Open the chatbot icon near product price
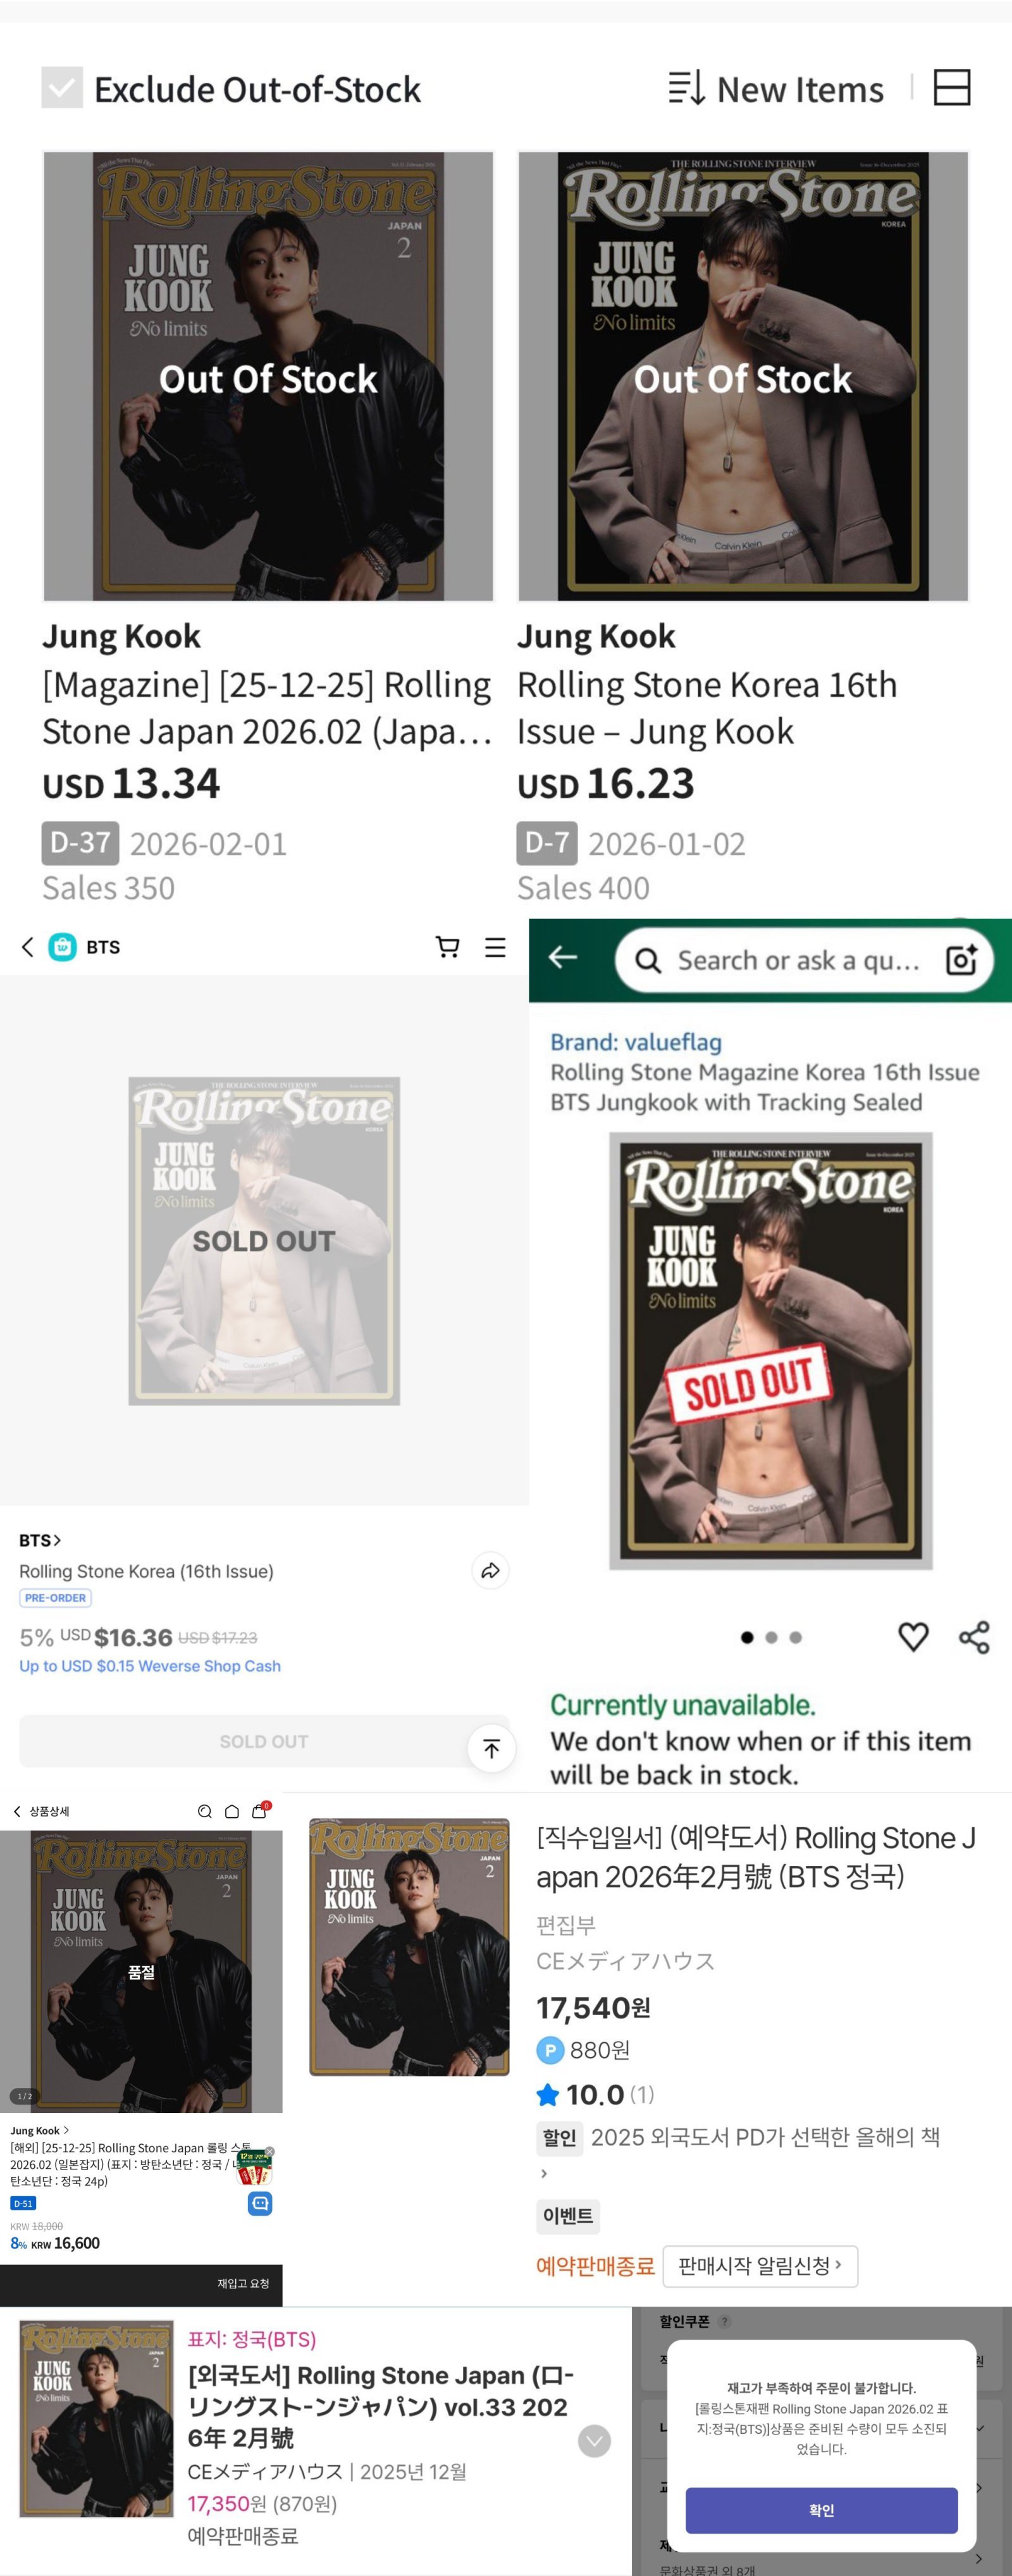 (x=260, y=2203)
